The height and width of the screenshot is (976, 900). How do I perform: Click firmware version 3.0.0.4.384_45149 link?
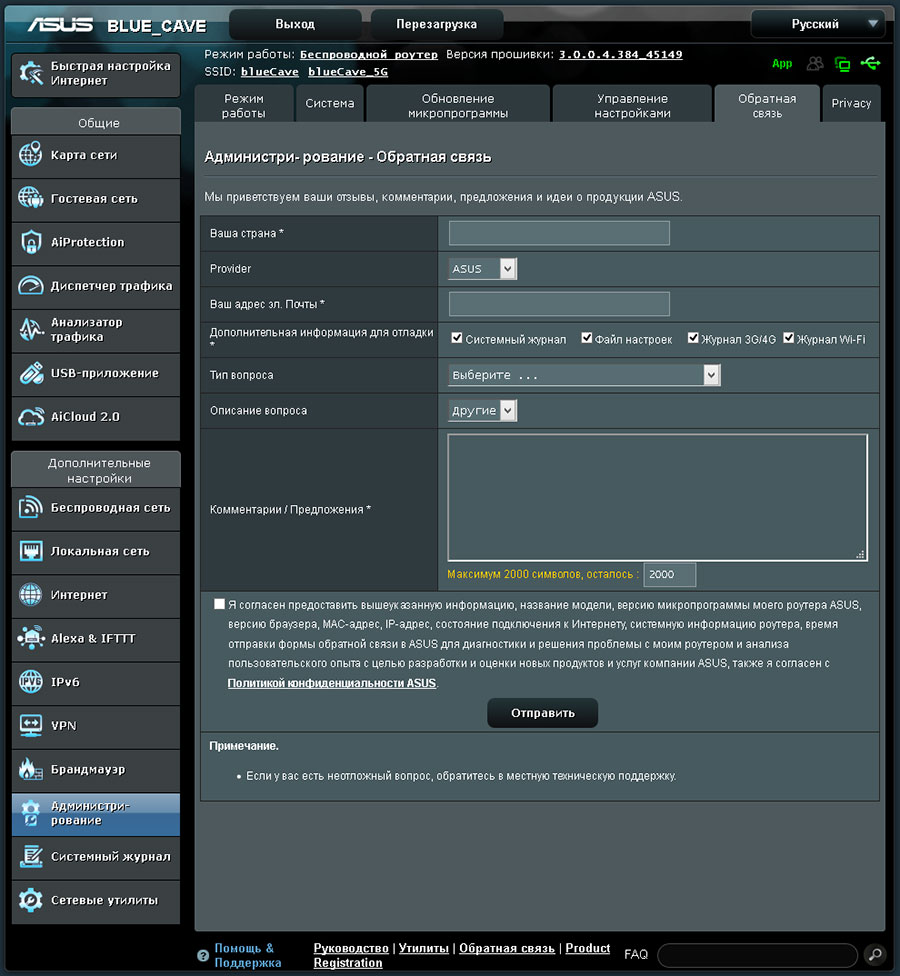[x=621, y=55]
